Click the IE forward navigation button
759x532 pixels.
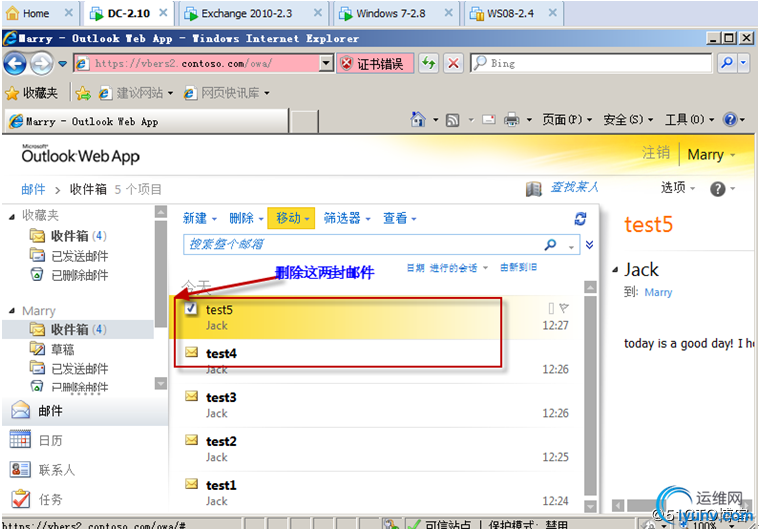tap(42, 63)
